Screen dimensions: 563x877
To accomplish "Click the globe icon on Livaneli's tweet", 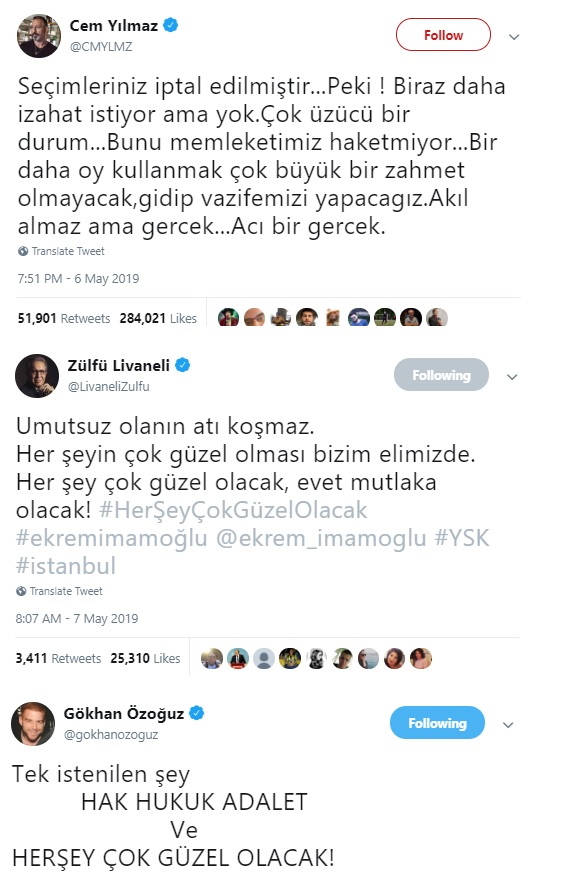I will (x=21, y=591).
